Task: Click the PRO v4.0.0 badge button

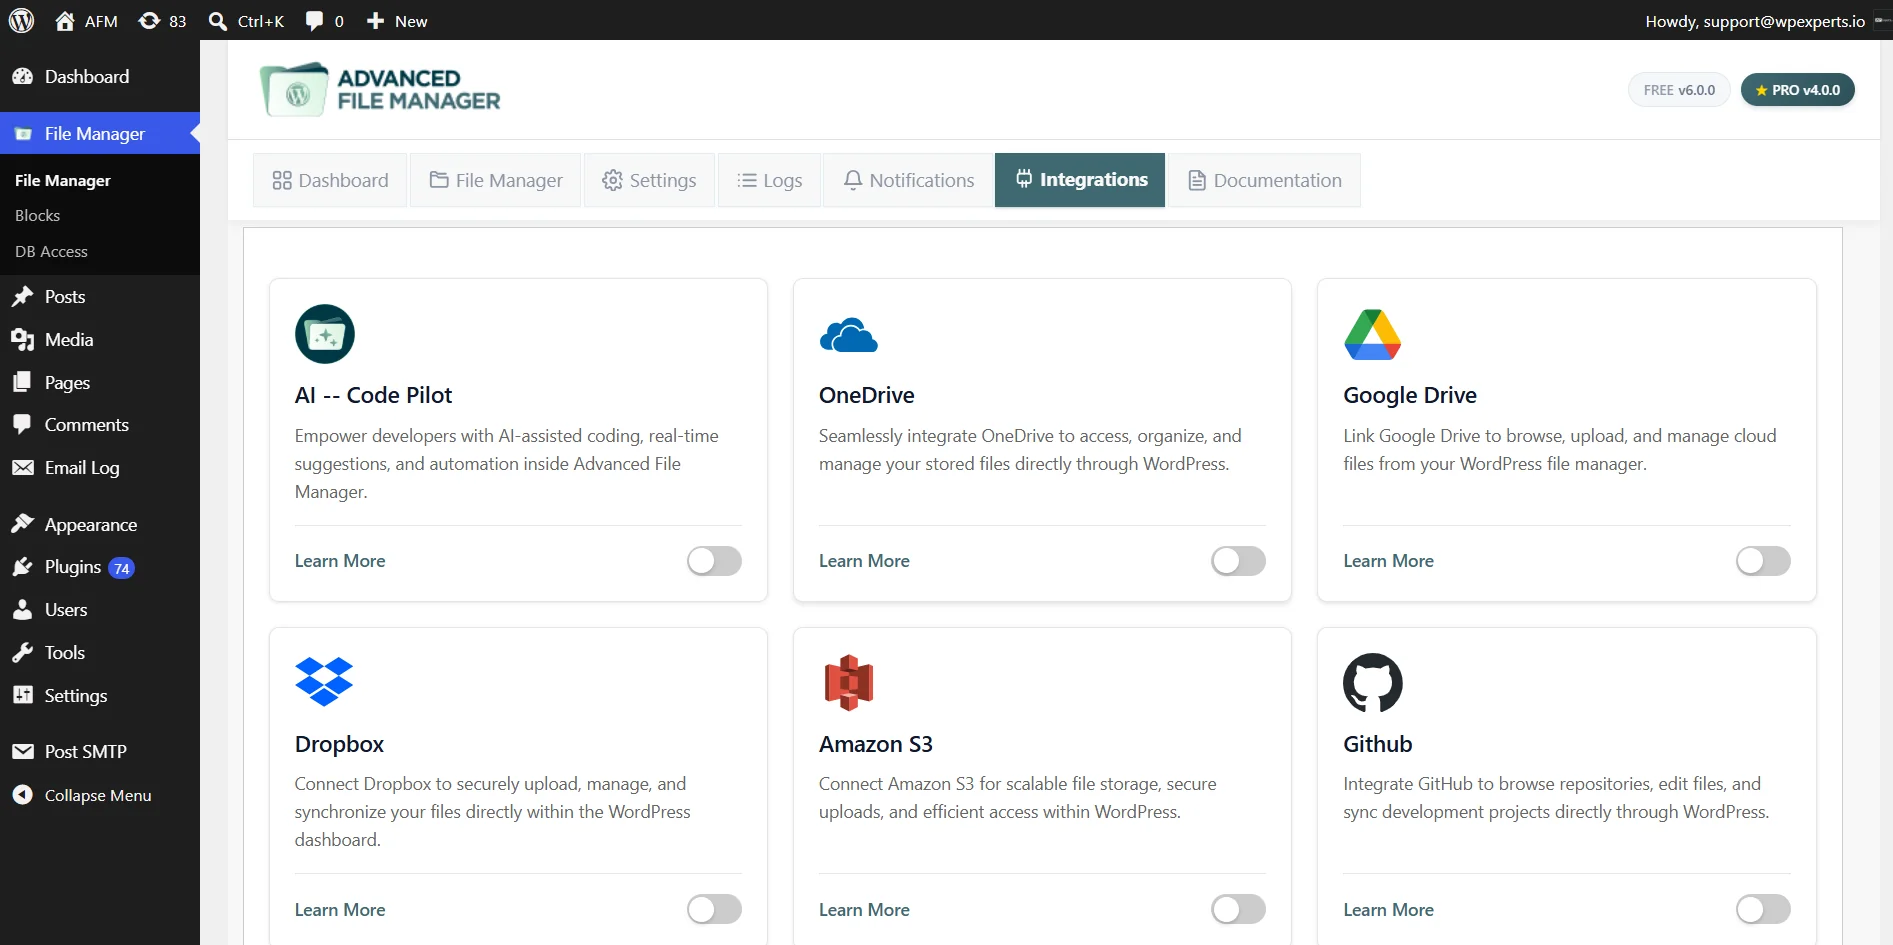Action: click(1798, 90)
